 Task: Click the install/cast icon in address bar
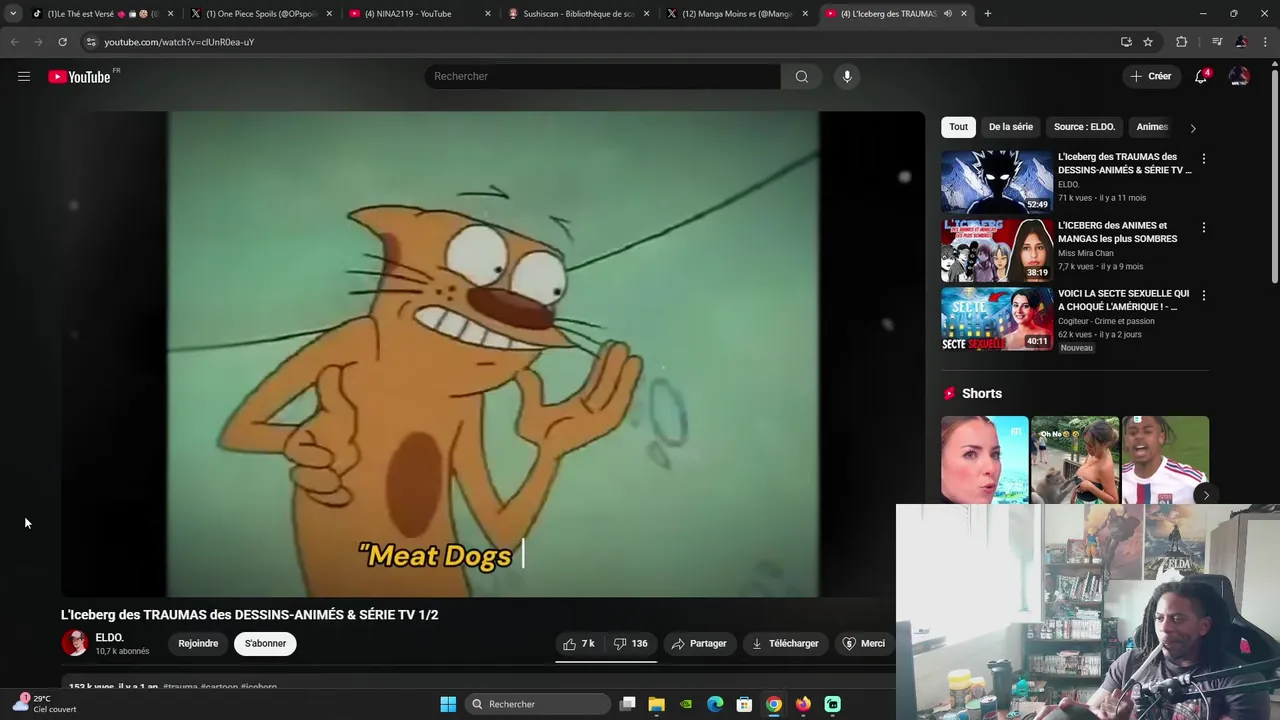(x=1126, y=42)
